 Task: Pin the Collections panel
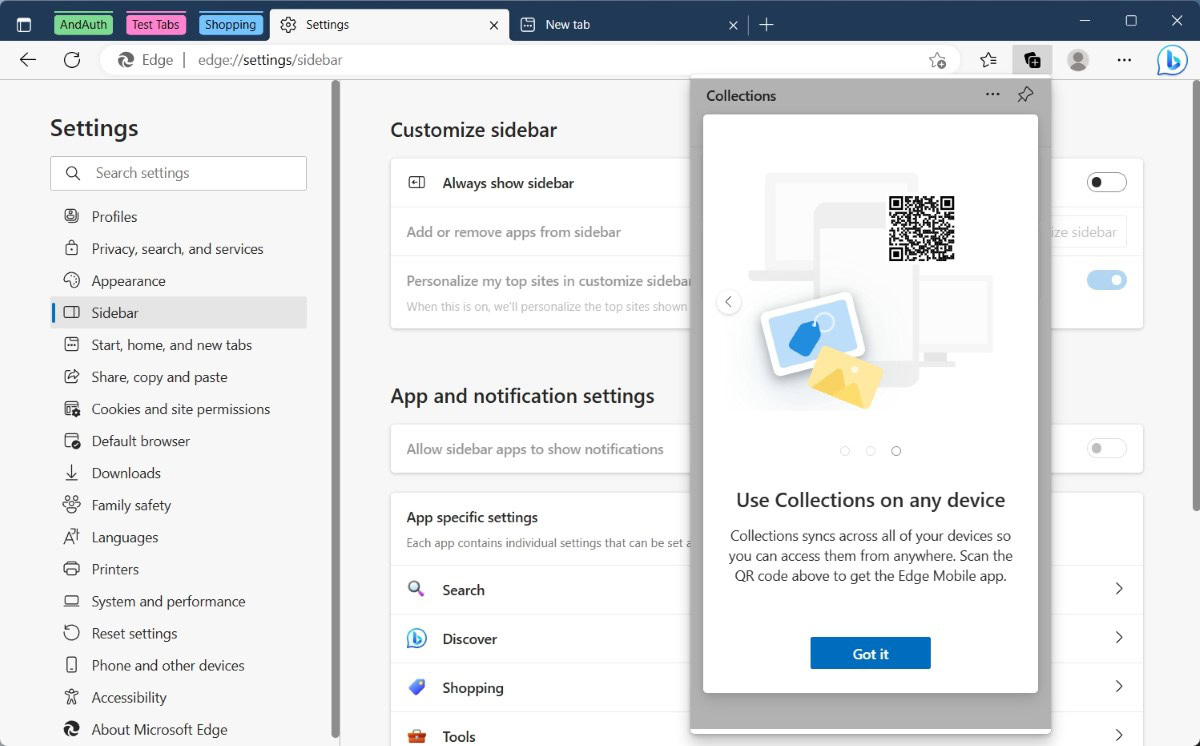tap(1025, 95)
